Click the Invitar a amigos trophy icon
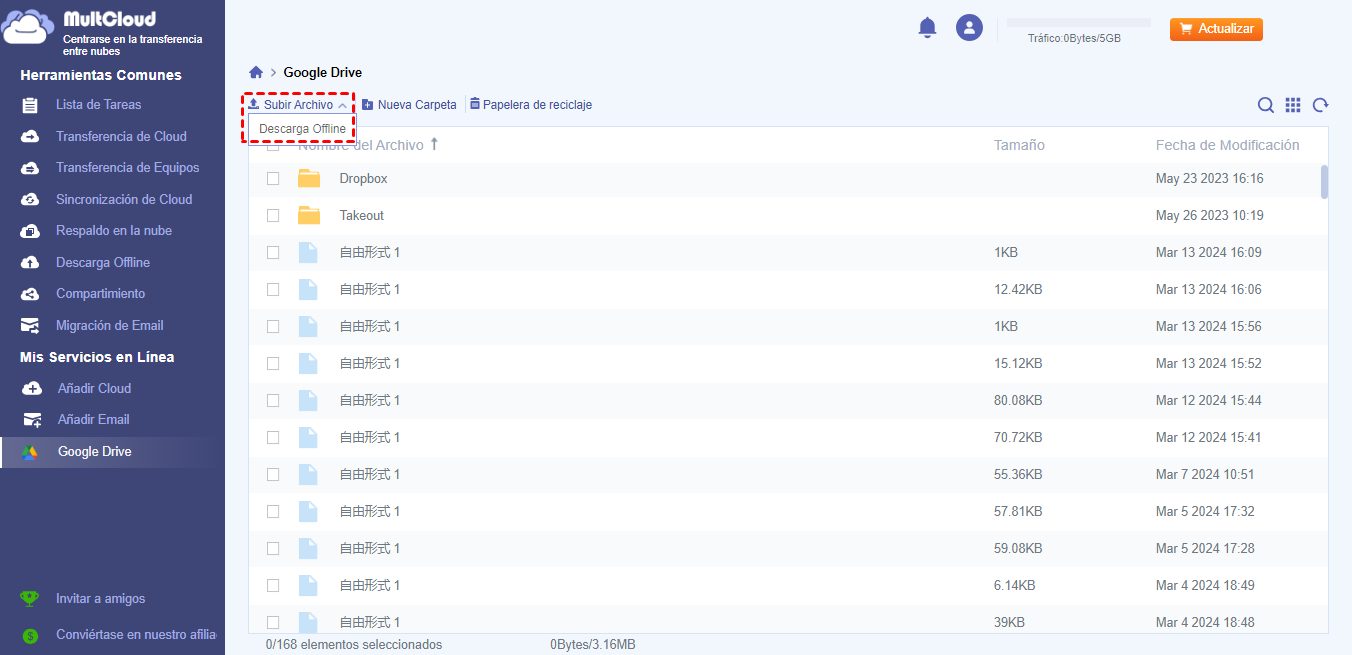 point(30,599)
